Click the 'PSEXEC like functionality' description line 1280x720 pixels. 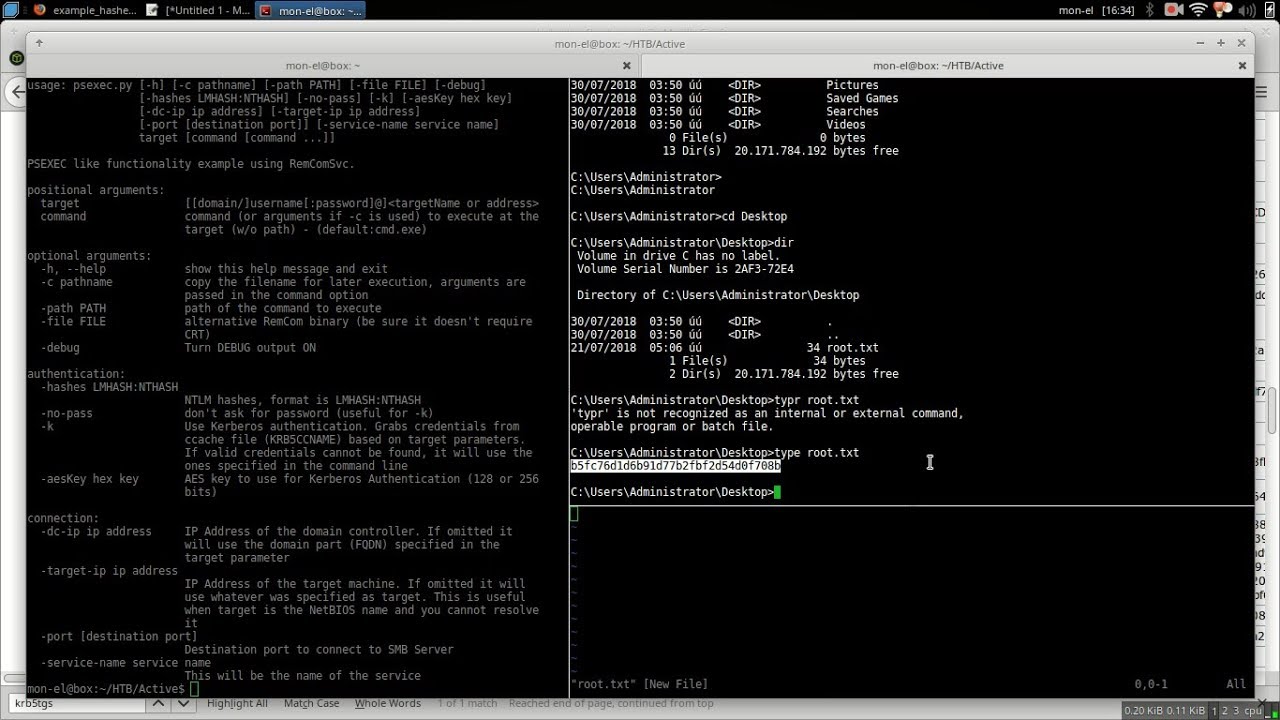(191, 164)
